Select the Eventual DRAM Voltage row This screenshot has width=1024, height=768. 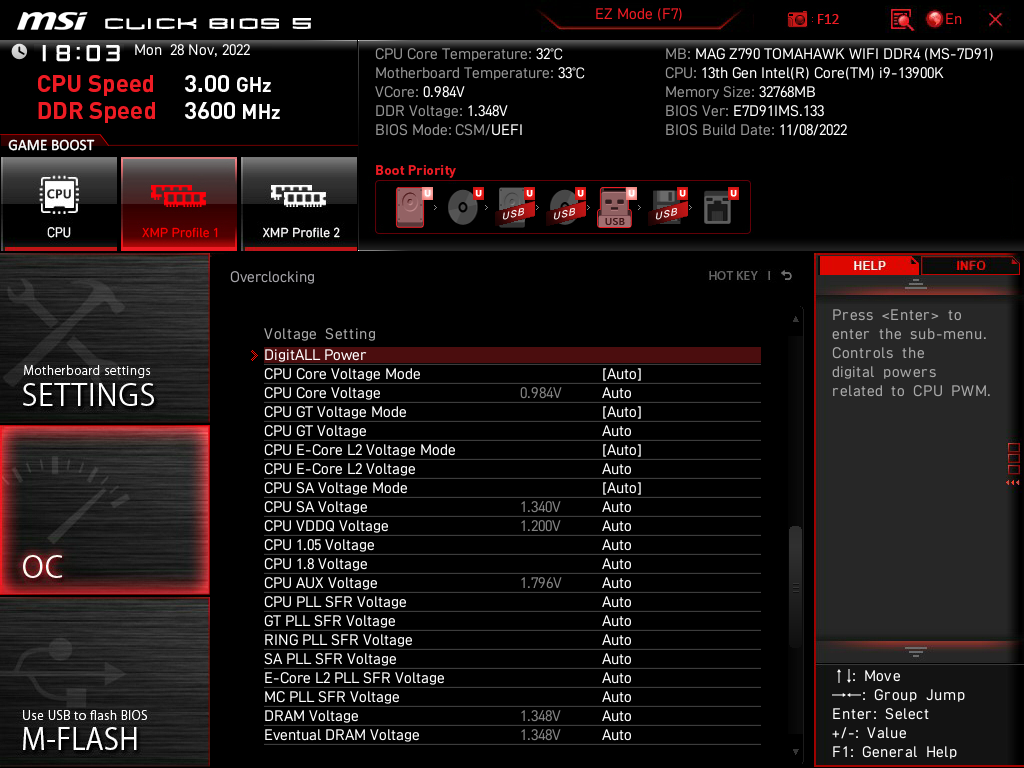(512, 735)
